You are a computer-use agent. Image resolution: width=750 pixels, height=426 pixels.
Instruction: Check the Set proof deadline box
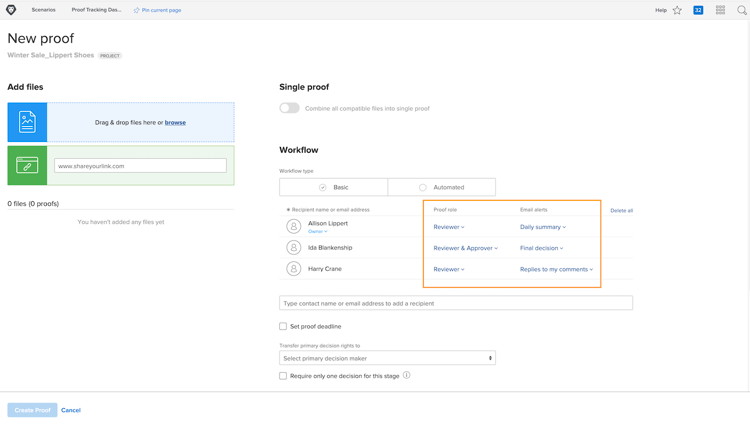(x=283, y=326)
